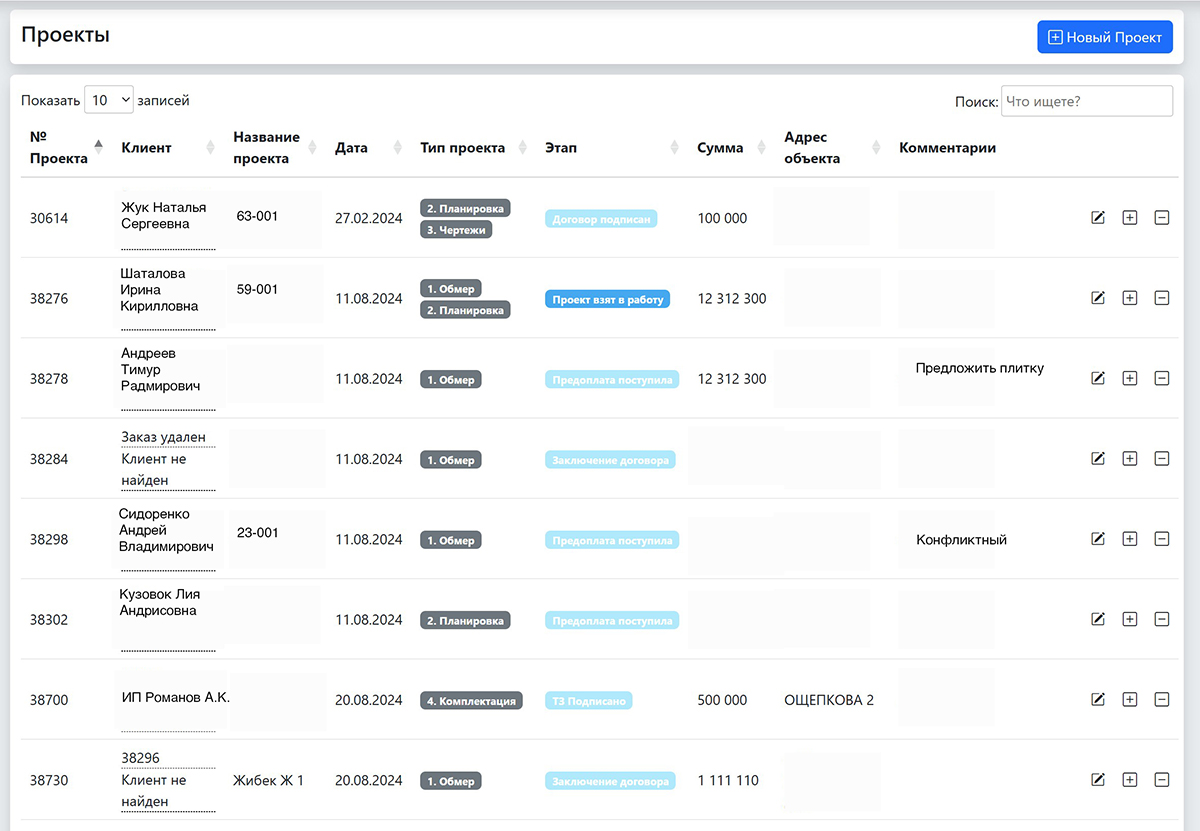
Task: Edit project 38284 via pencil icon
Action: pos(1098,458)
